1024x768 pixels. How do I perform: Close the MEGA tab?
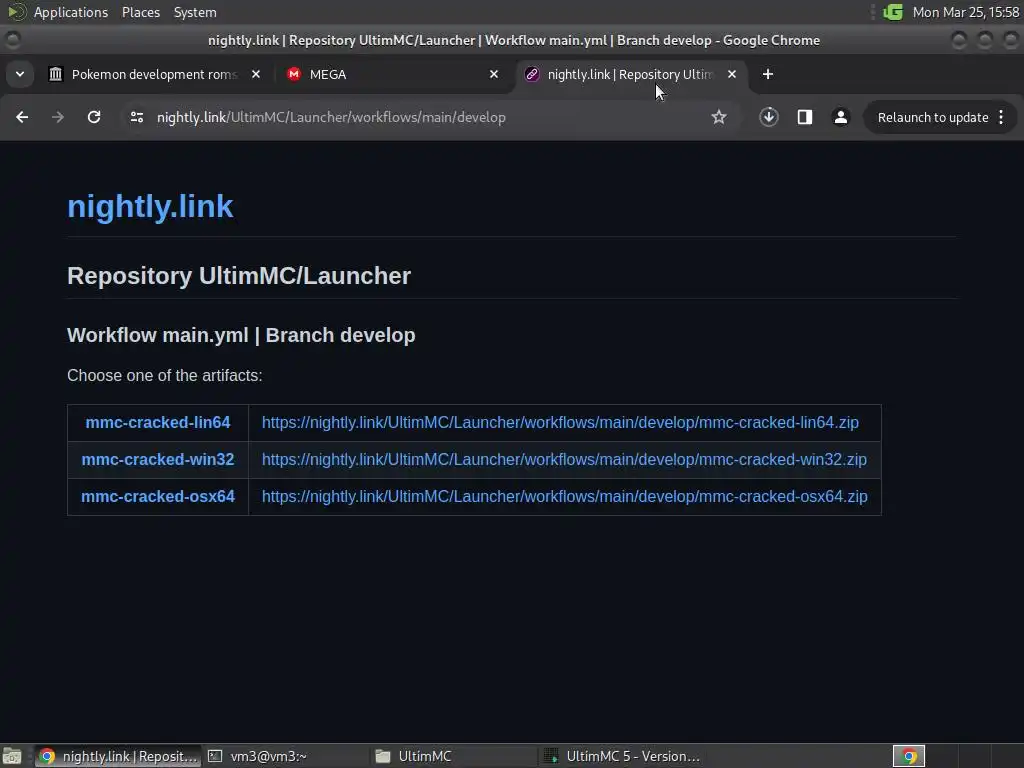coord(494,74)
